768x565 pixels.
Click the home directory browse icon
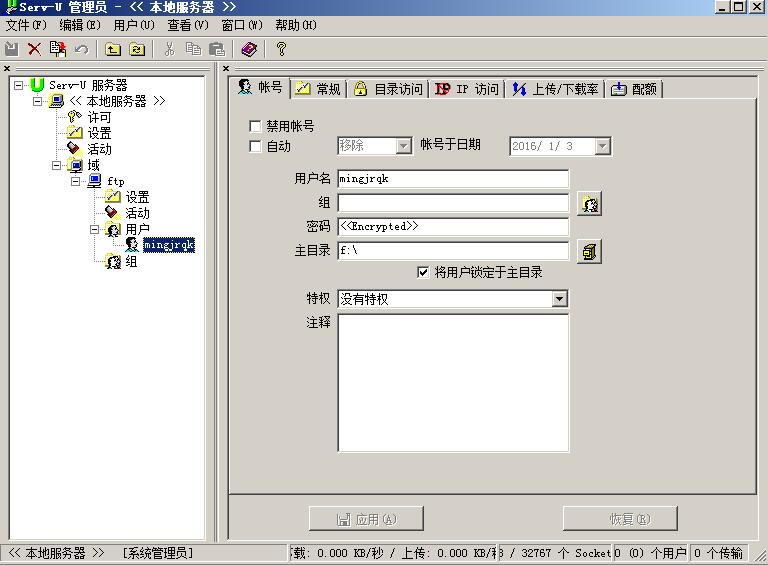pyautogui.click(x=589, y=252)
